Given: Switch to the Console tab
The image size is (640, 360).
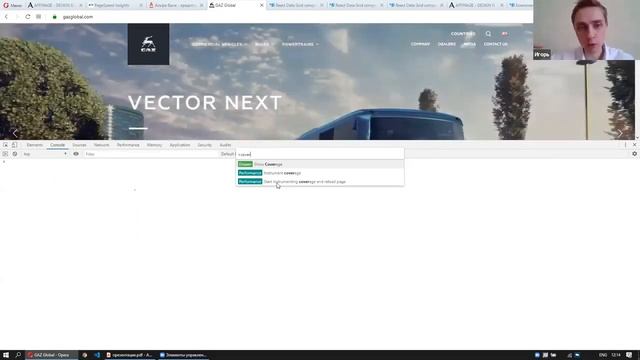Looking at the screenshot, I should (x=58, y=145).
